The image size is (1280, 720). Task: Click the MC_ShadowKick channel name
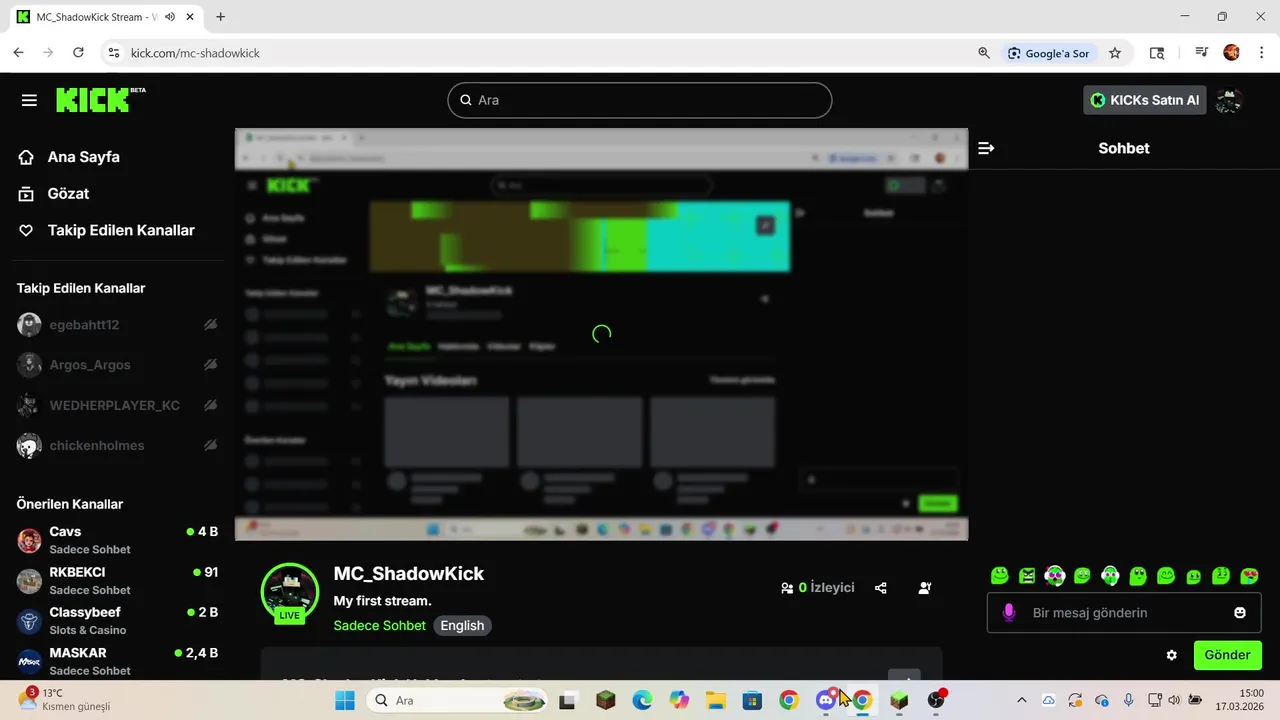(x=409, y=574)
